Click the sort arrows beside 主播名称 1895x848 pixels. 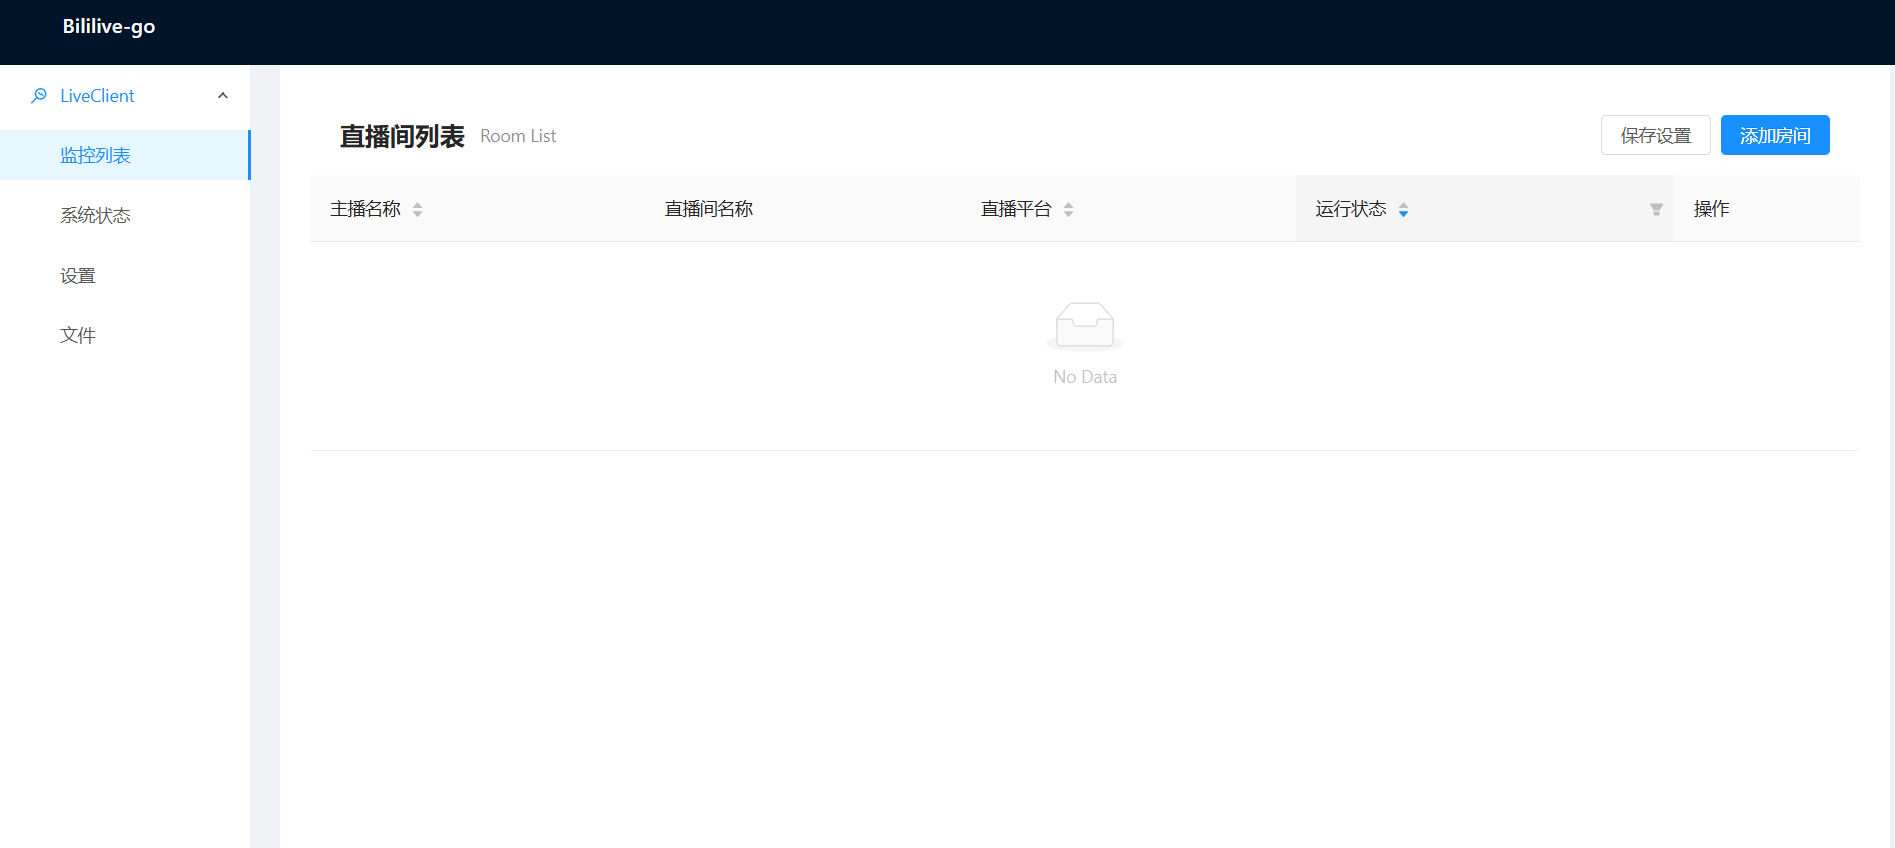pos(418,210)
